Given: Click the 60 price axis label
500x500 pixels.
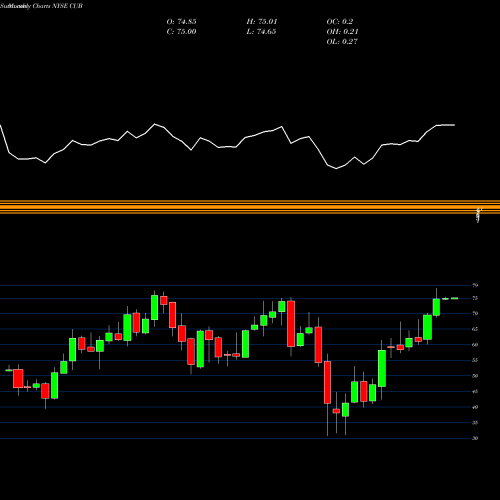Looking at the screenshot, I should [x=475, y=345].
